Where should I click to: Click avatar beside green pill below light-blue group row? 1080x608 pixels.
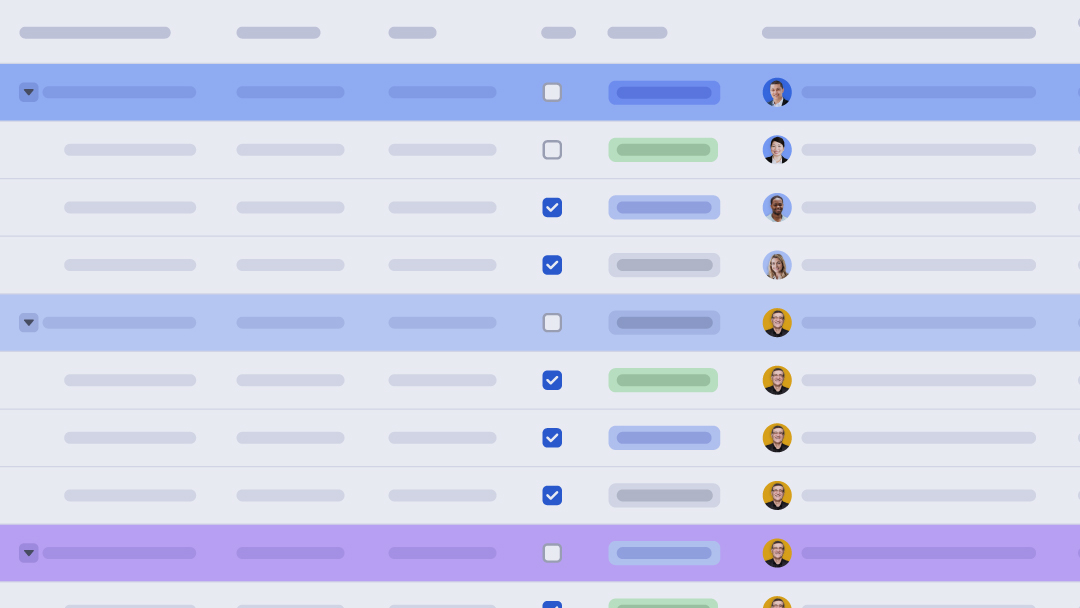777,380
